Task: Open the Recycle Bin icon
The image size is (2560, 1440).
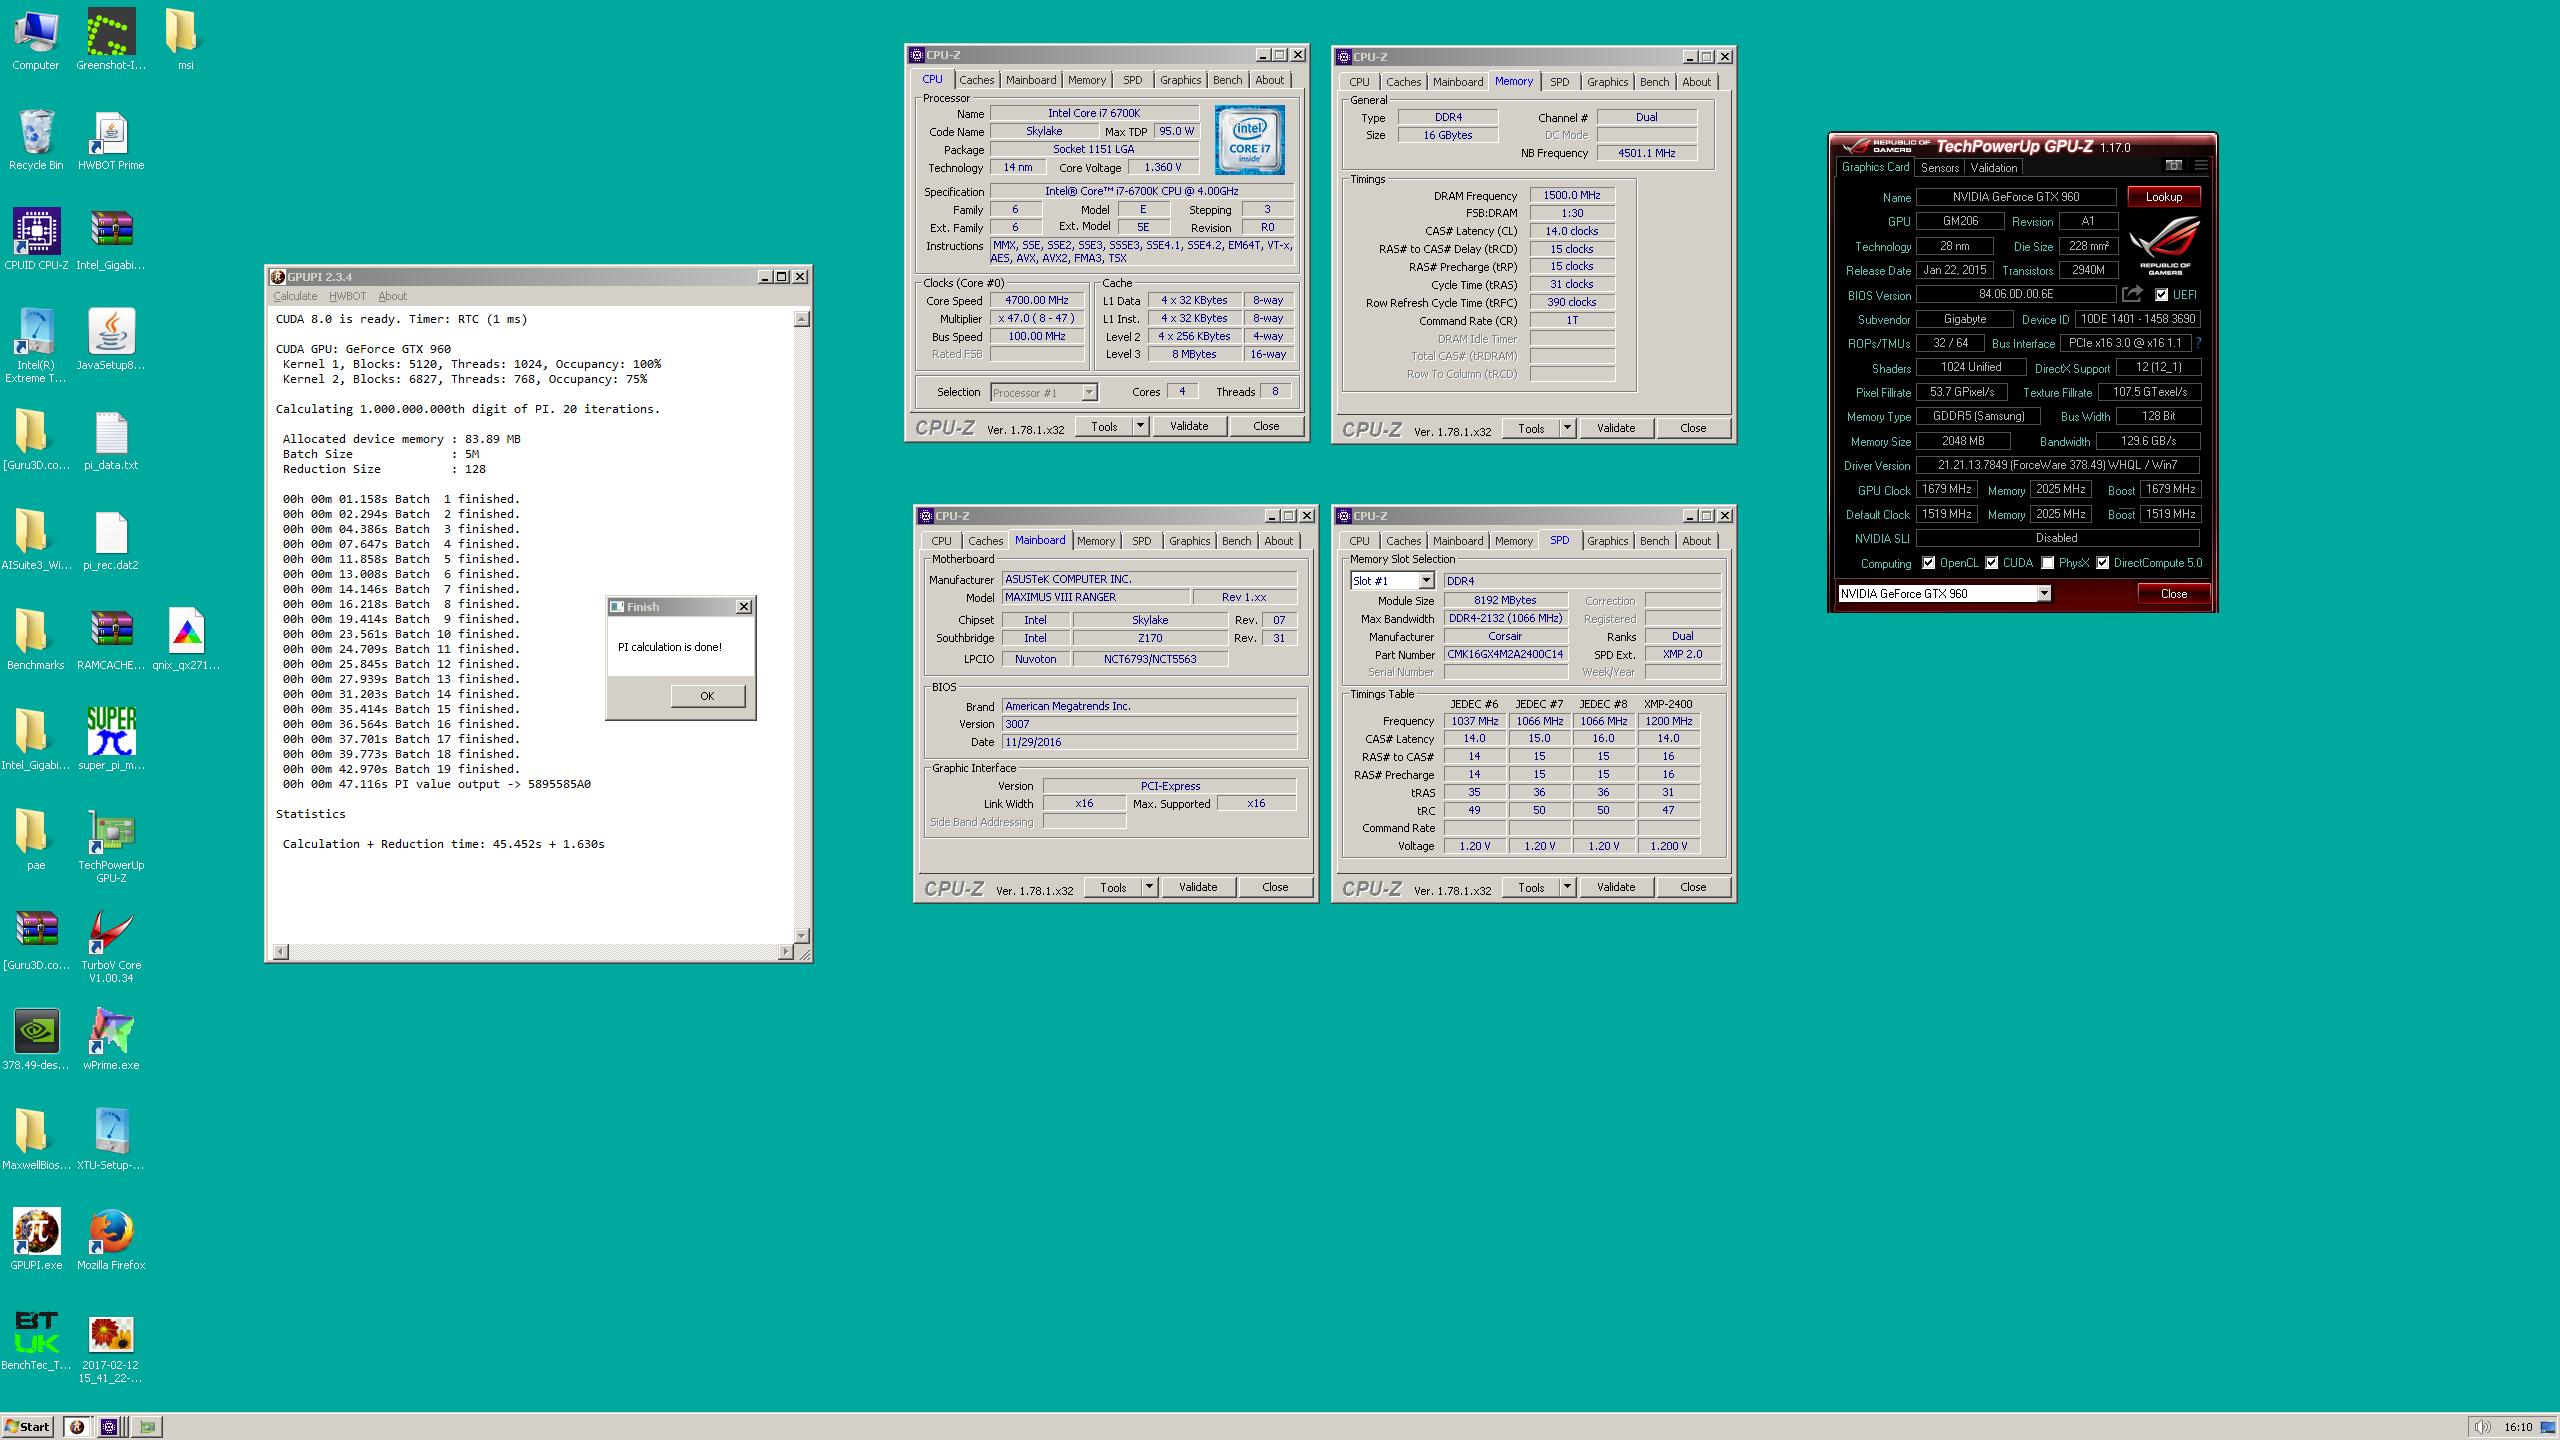Action: pos(36,140)
